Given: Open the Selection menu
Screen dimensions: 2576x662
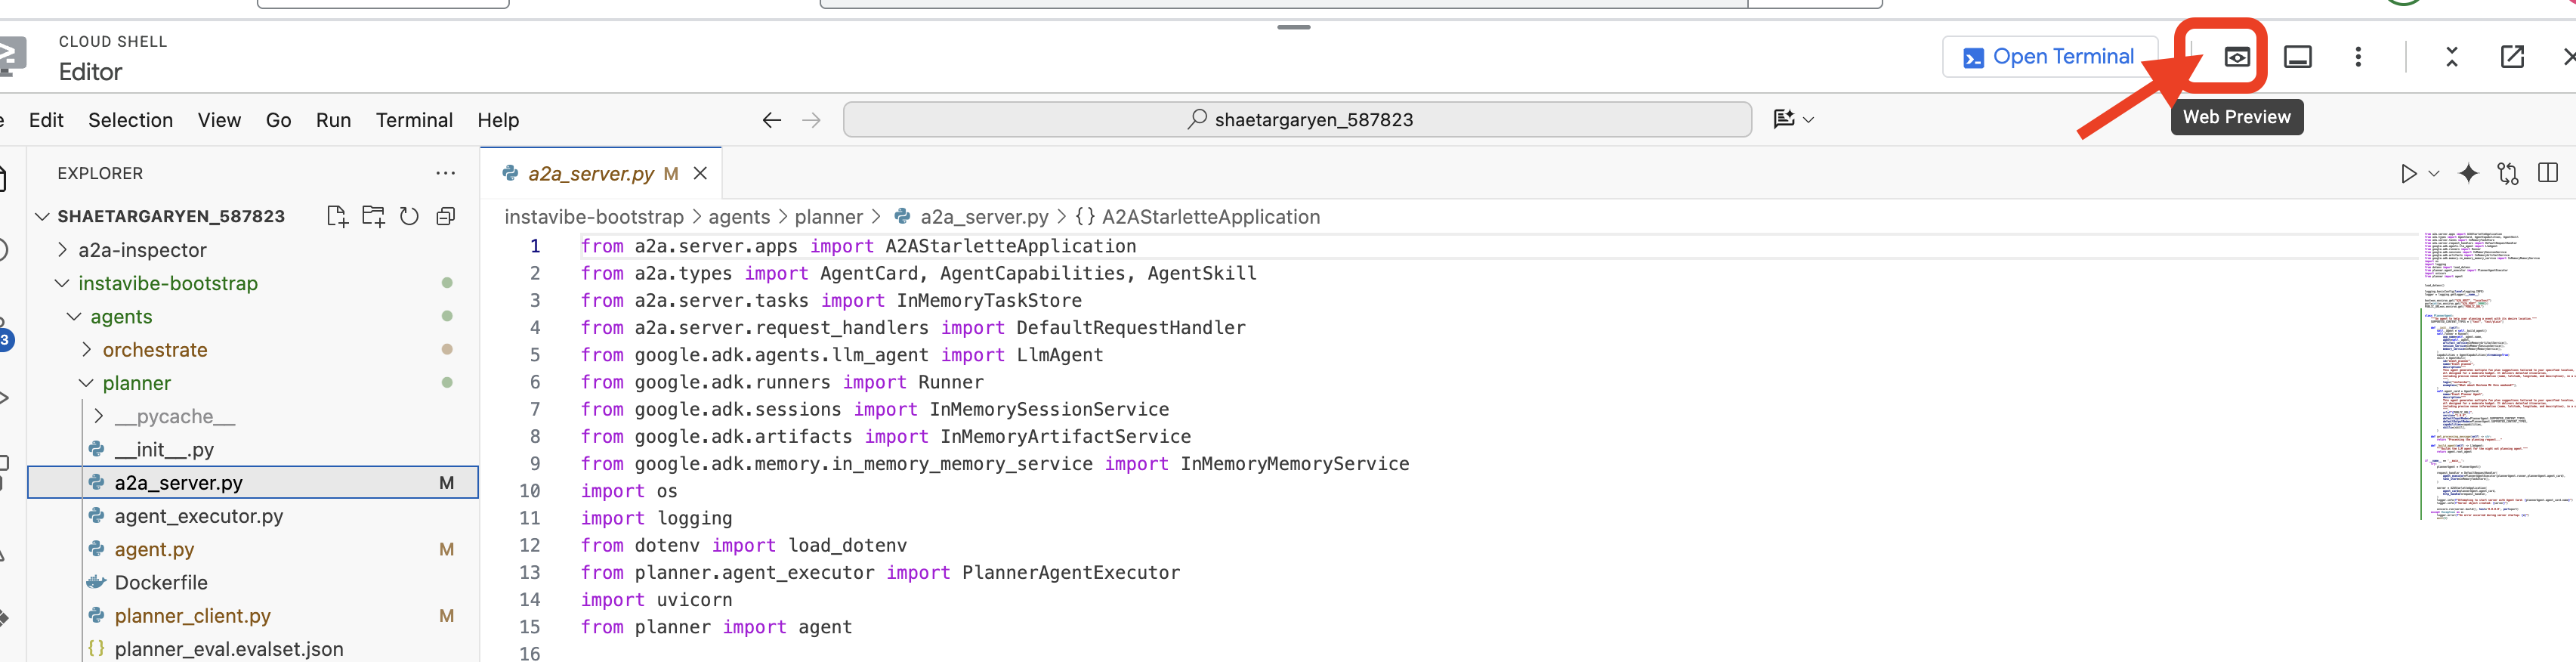Looking at the screenshot, I should [x=130, y=120].
